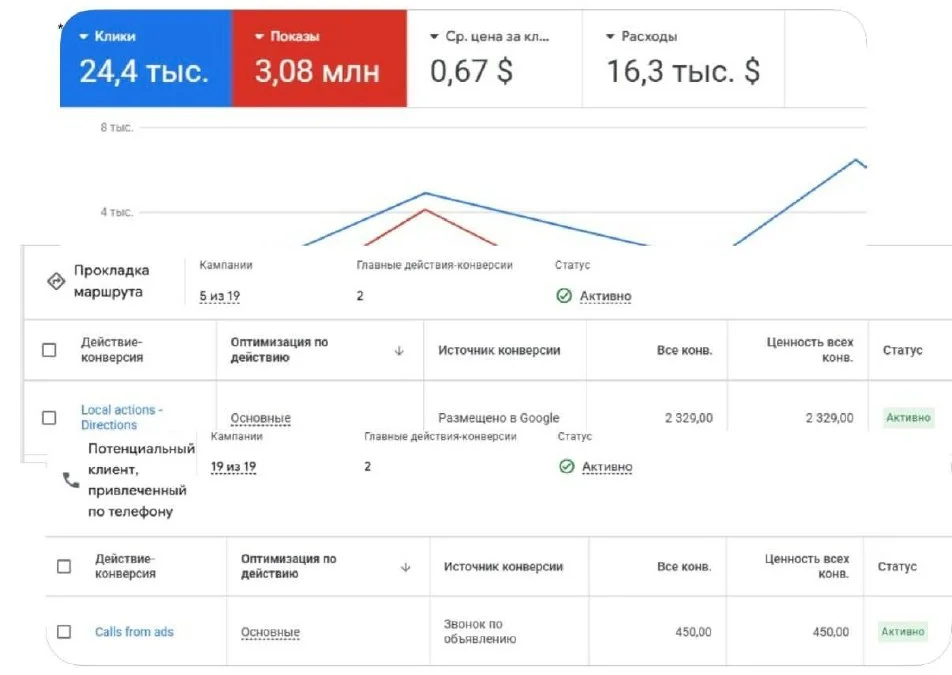The width and height of the screenshot is (952, 675).
Task: Click the 4 тыс. chart axis label
Action: [117, 212]
